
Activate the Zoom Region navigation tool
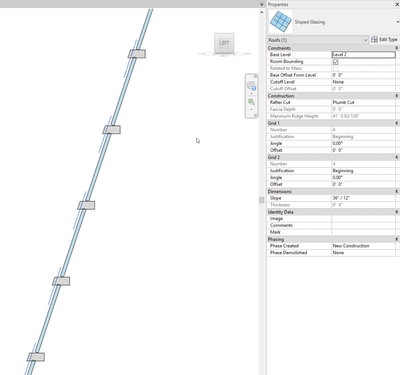tap(251, 102)
